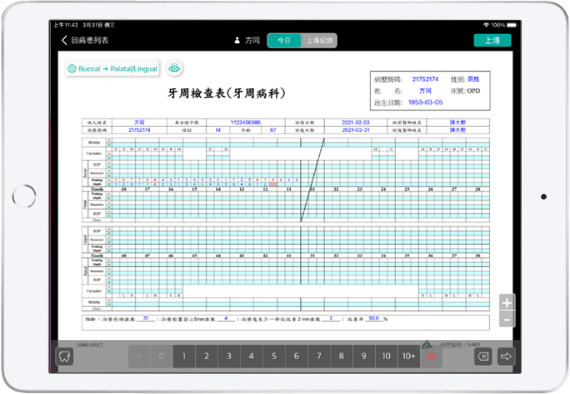Zoom in with the plus button

coord(507,302)
